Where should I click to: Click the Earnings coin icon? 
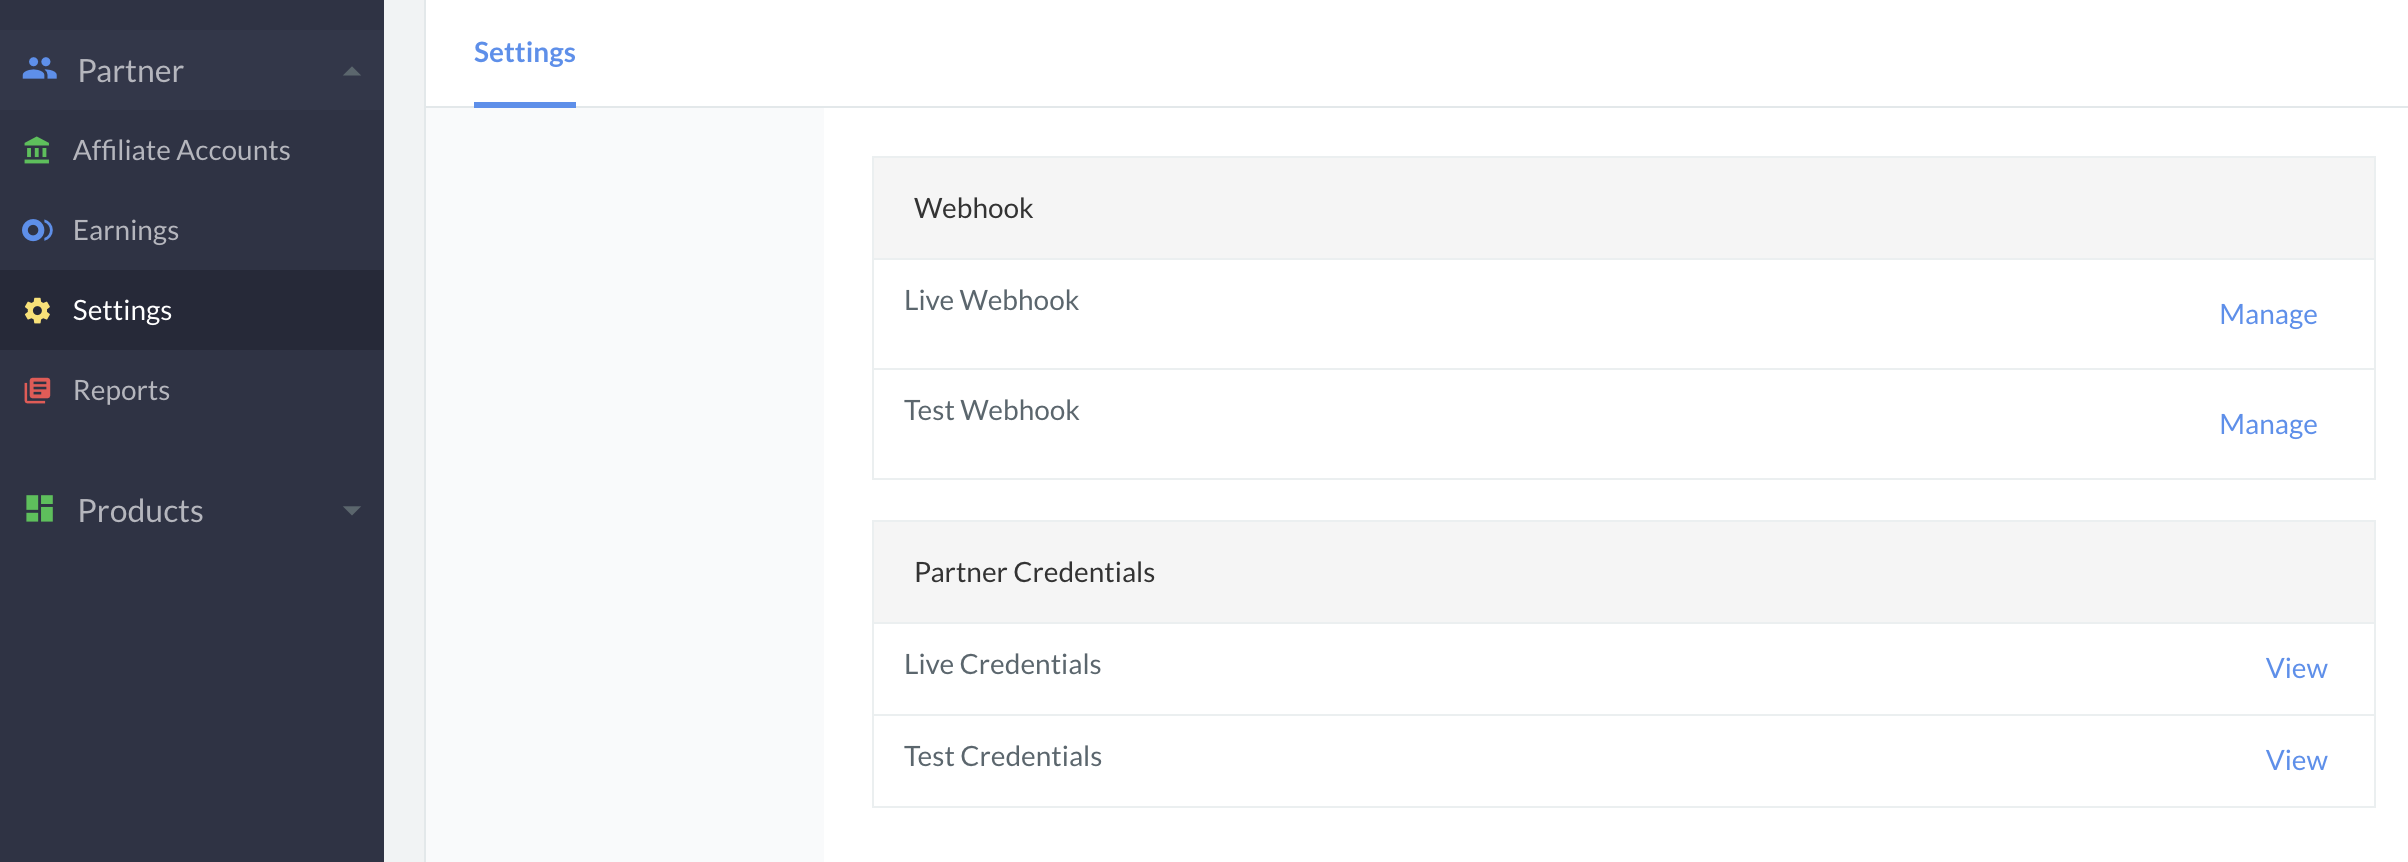(37, 230)
